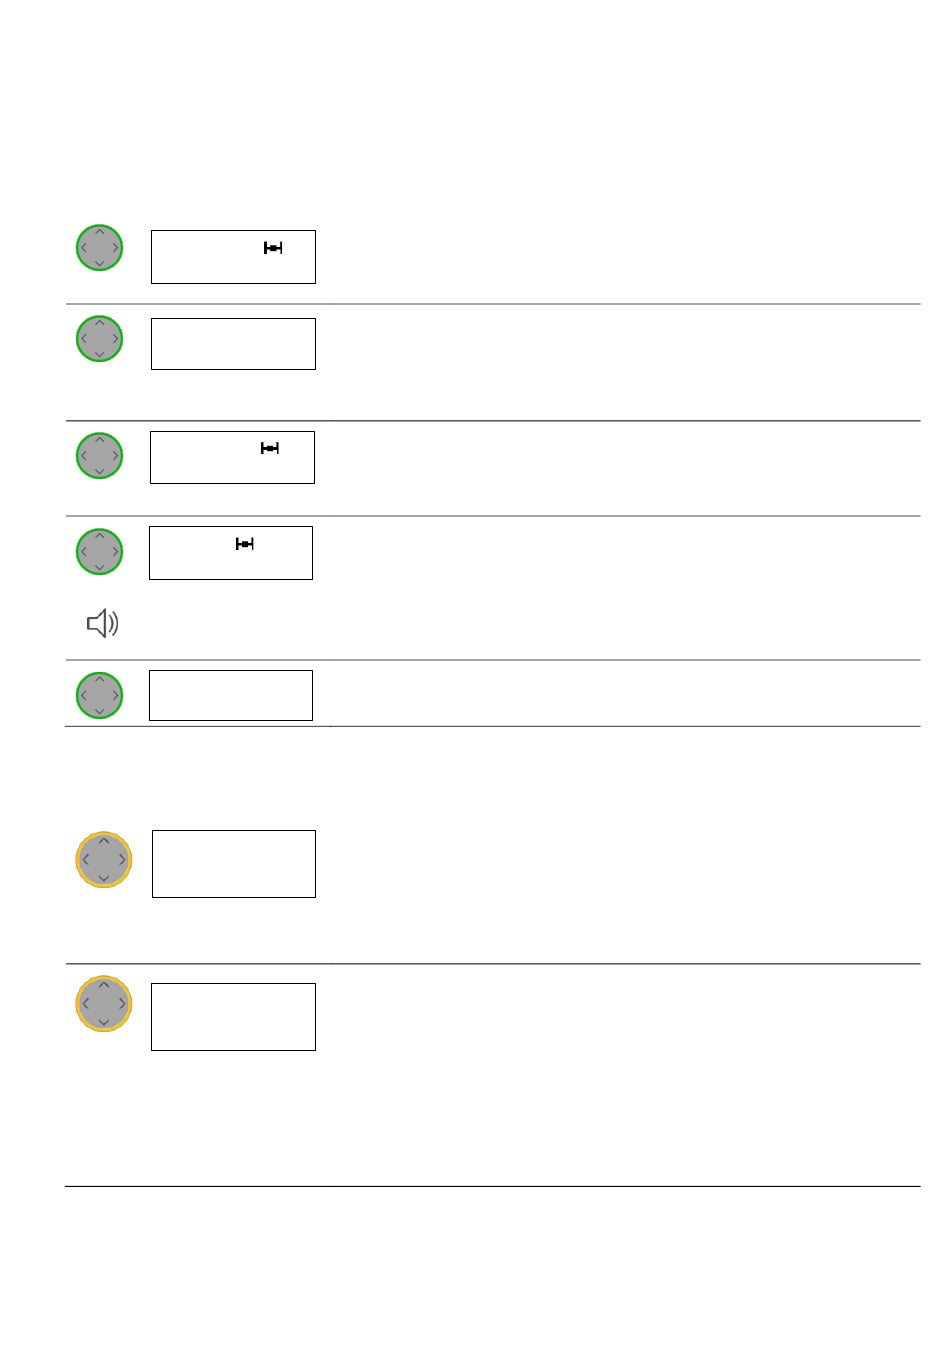Click the empty display box beside the fifth green joystick
The image size is (950, 1369).
231,695
